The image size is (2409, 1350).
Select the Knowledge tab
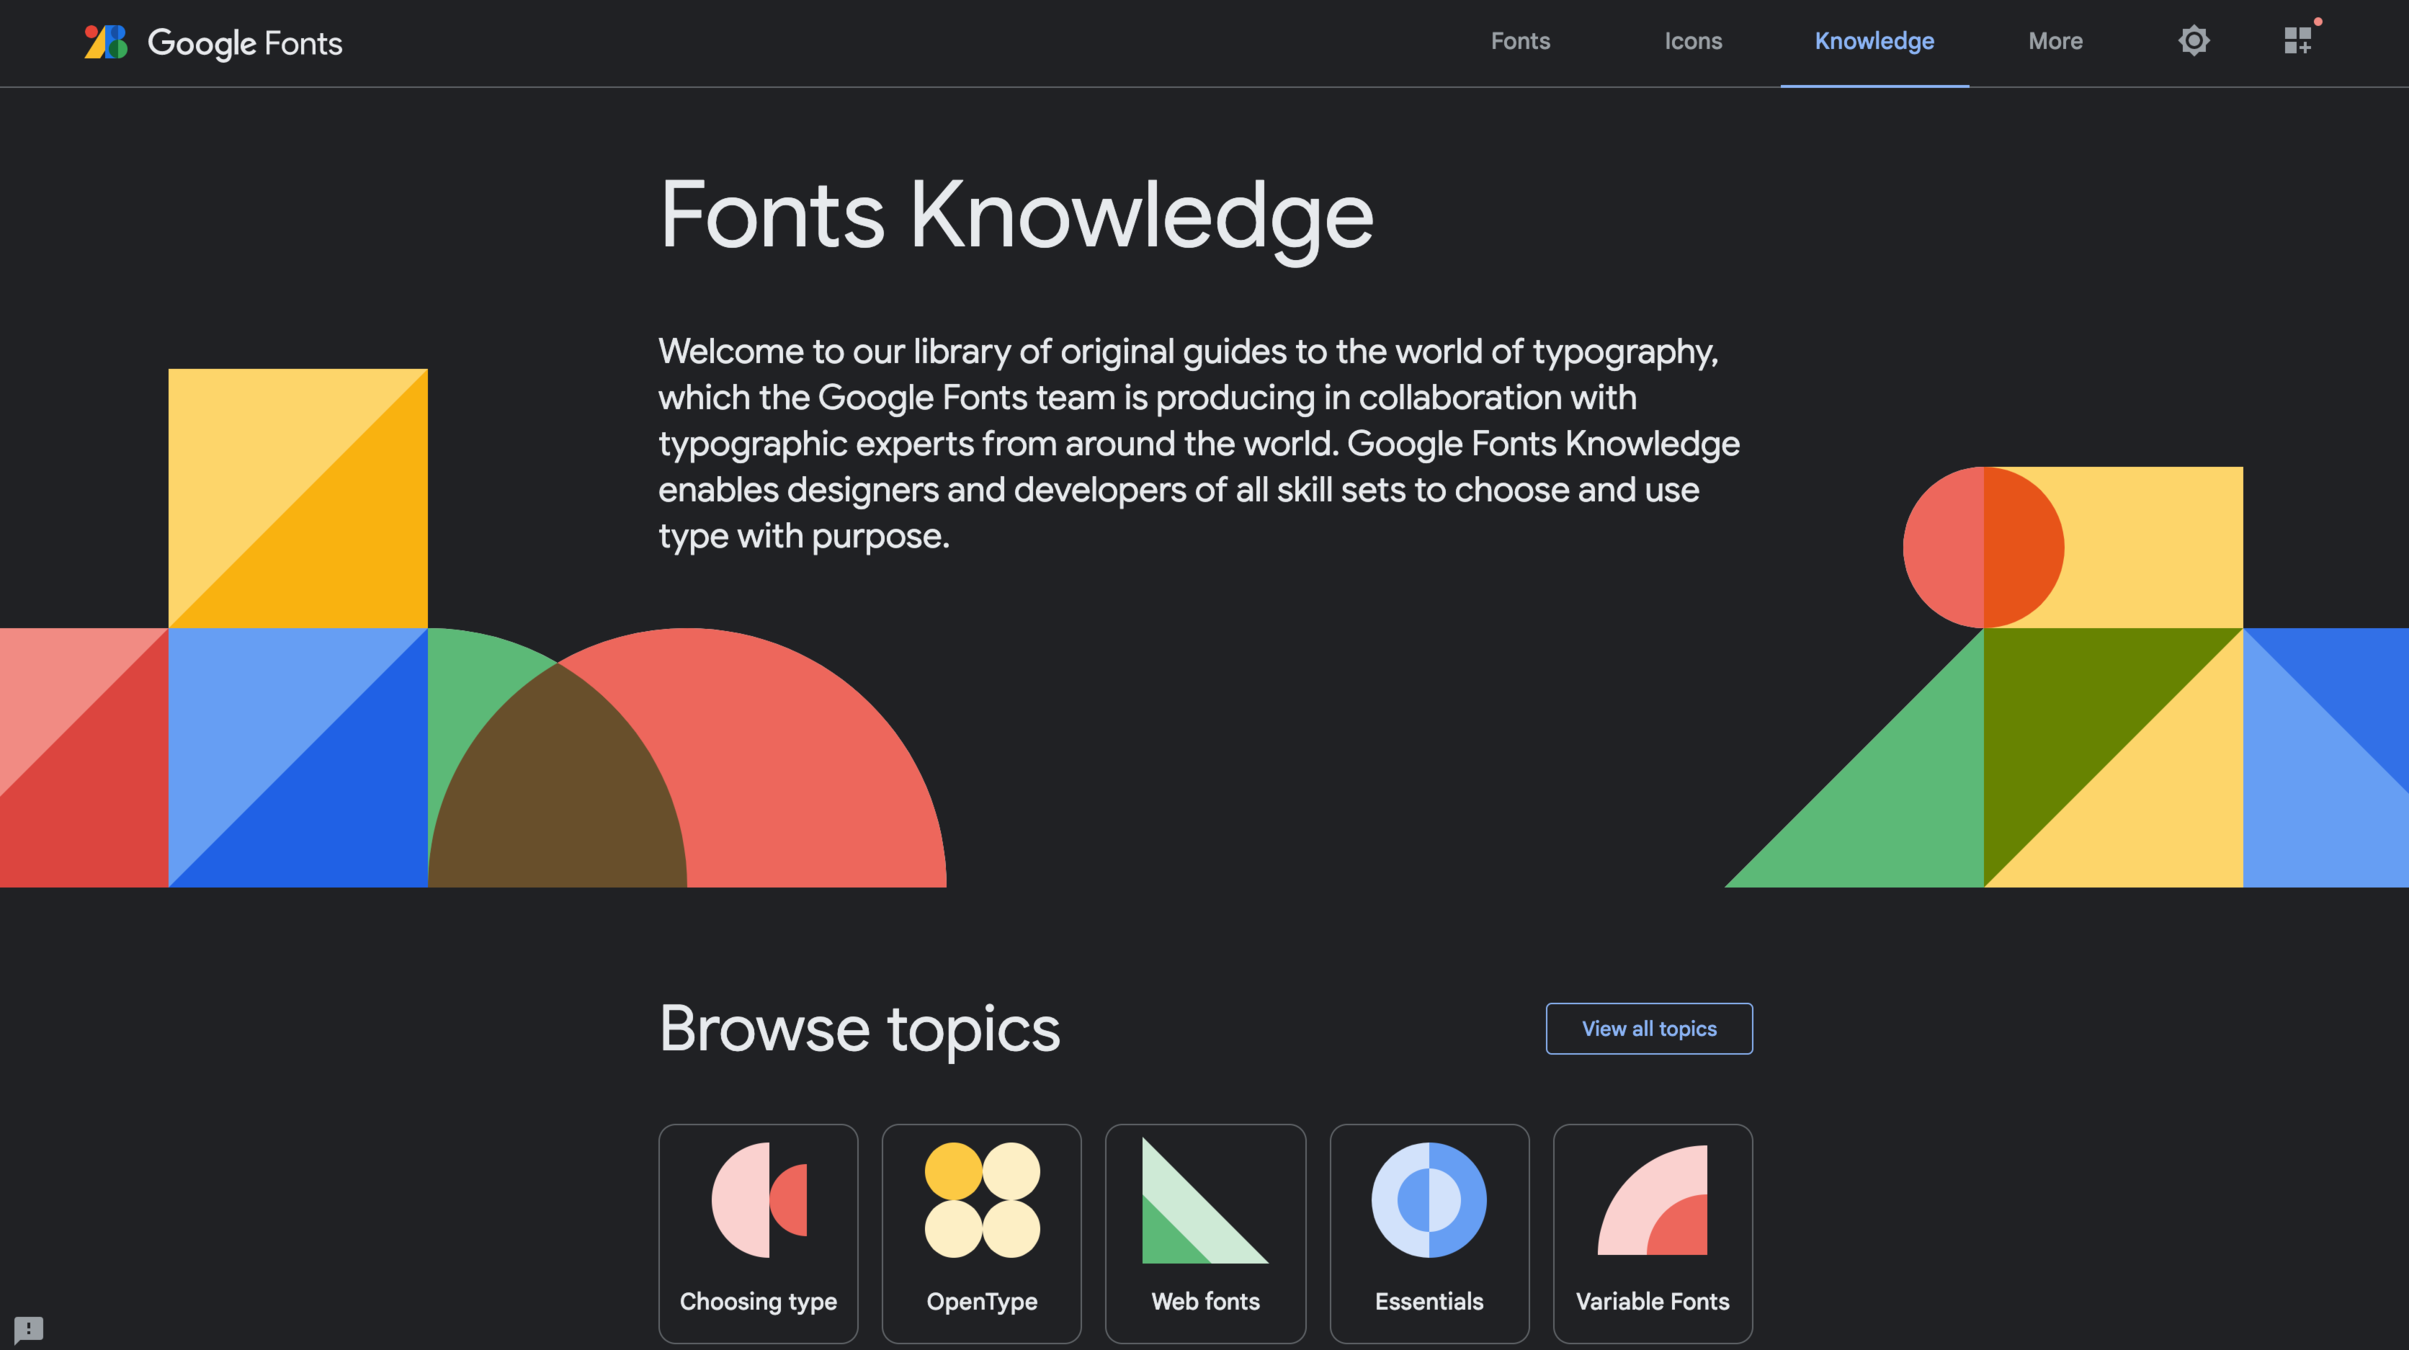point(1874,41)
